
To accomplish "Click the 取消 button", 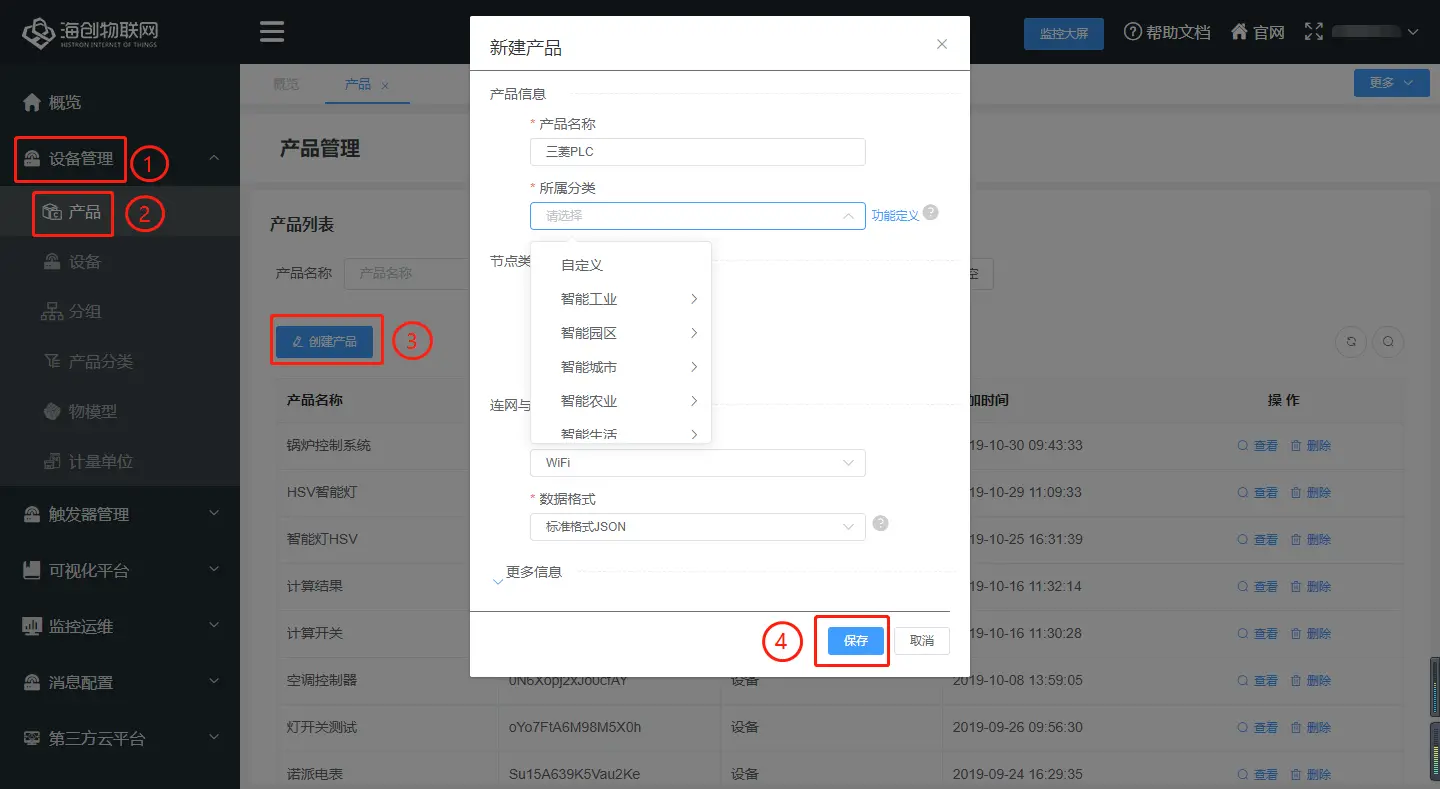I will [x=922, y=641].
